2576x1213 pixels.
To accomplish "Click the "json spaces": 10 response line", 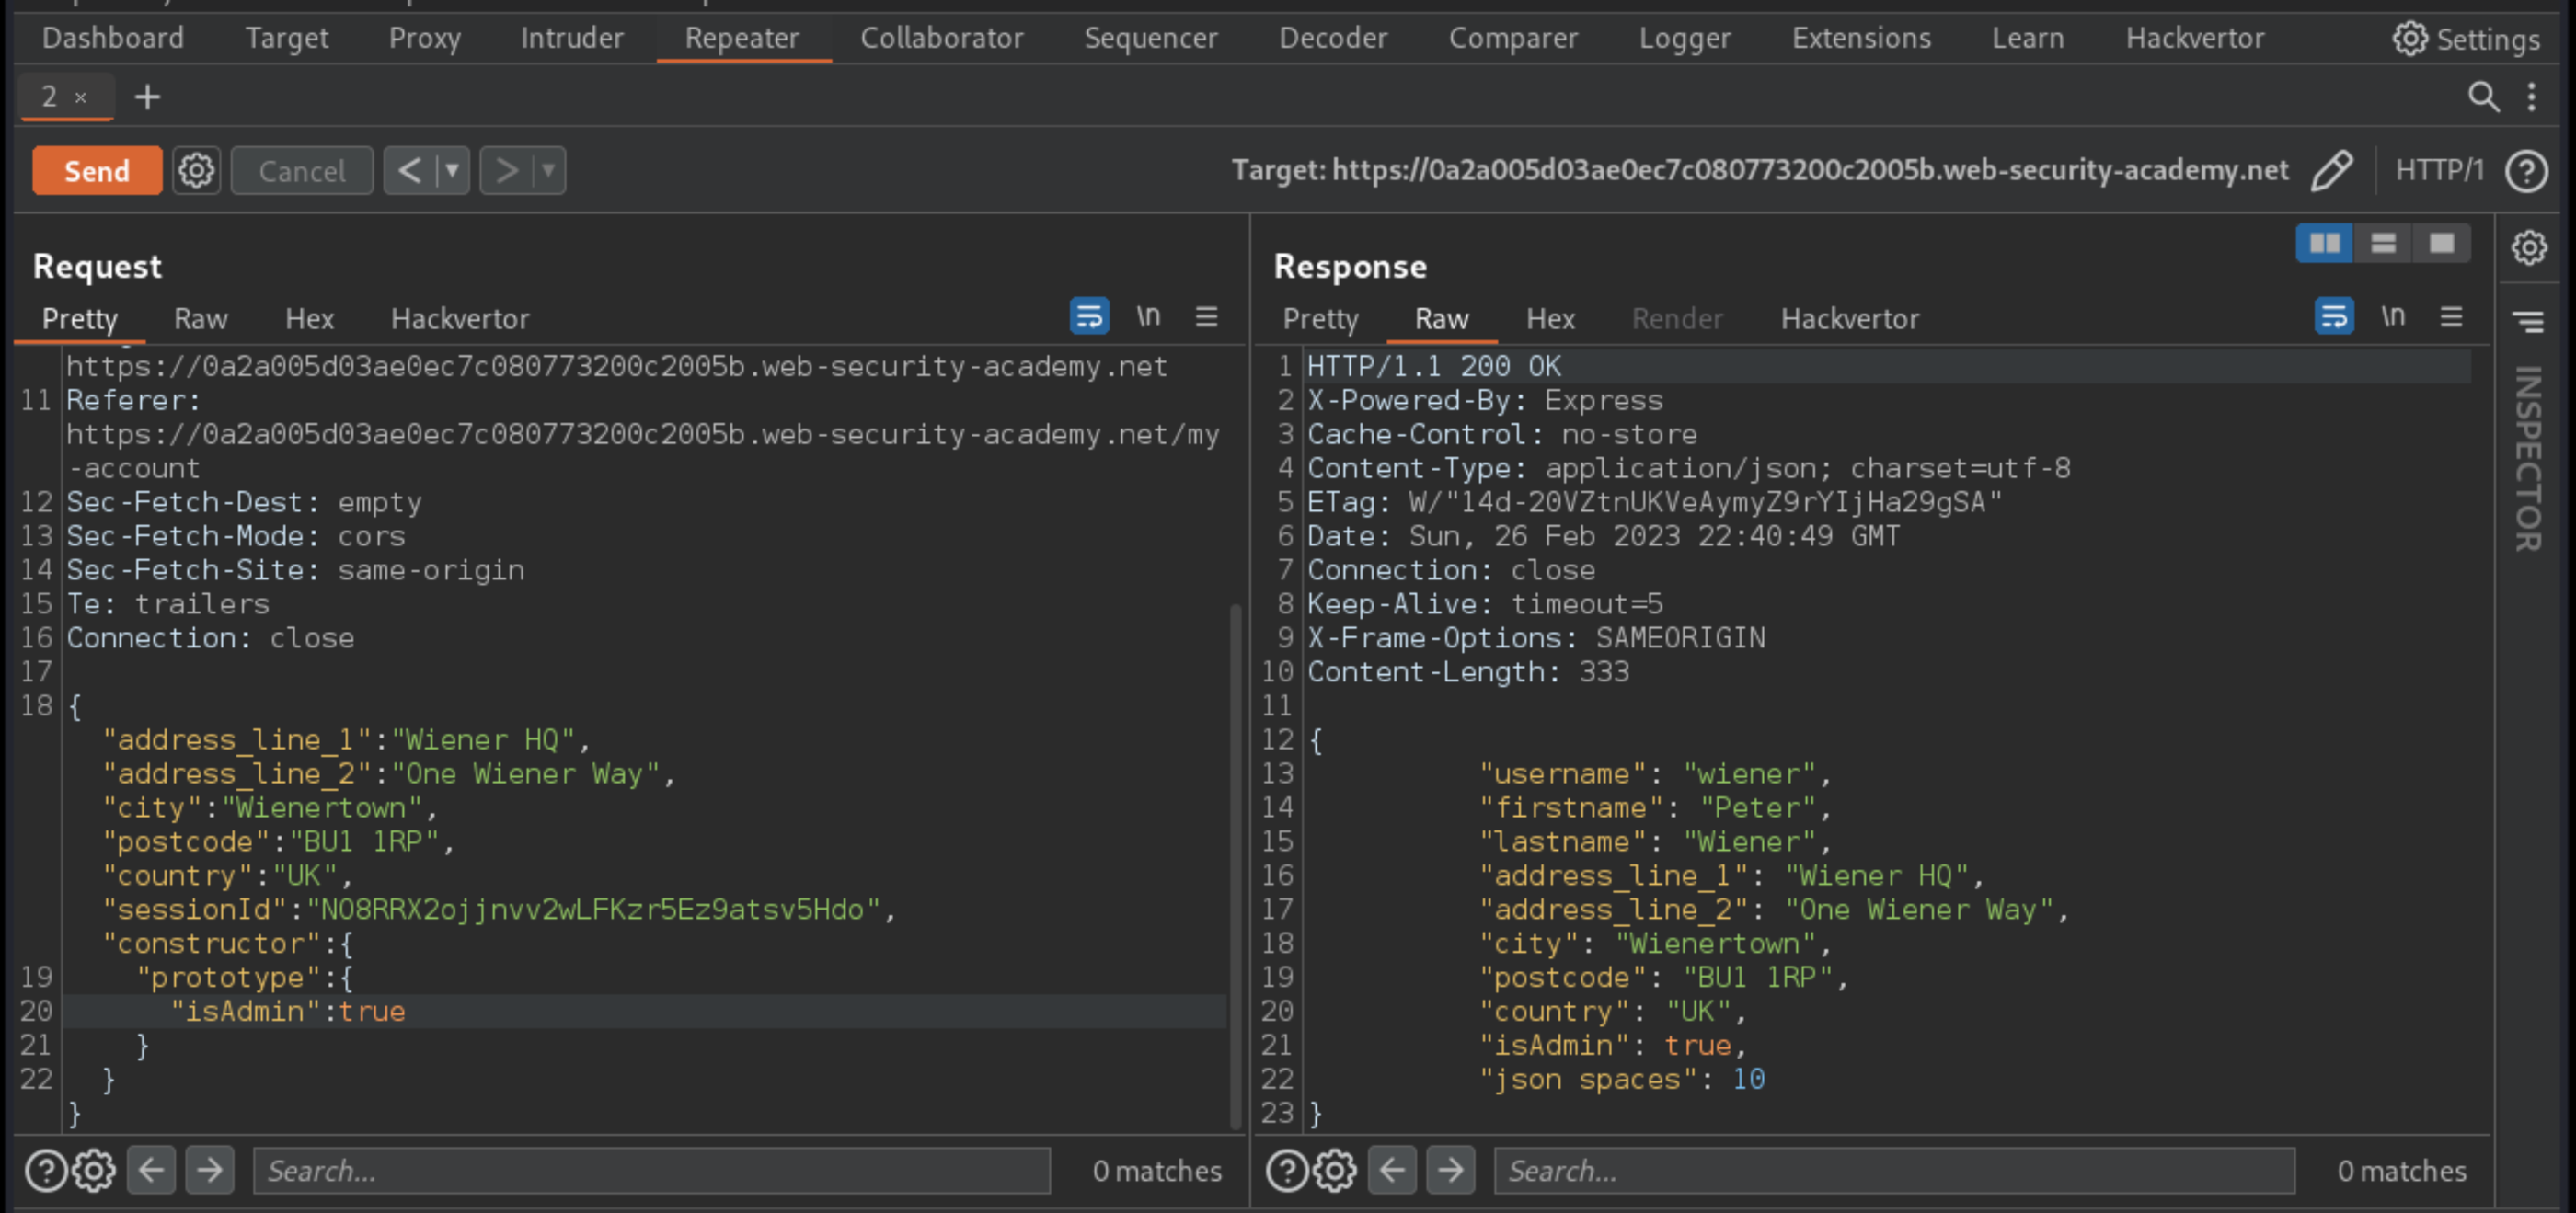I will 1622,1079.
